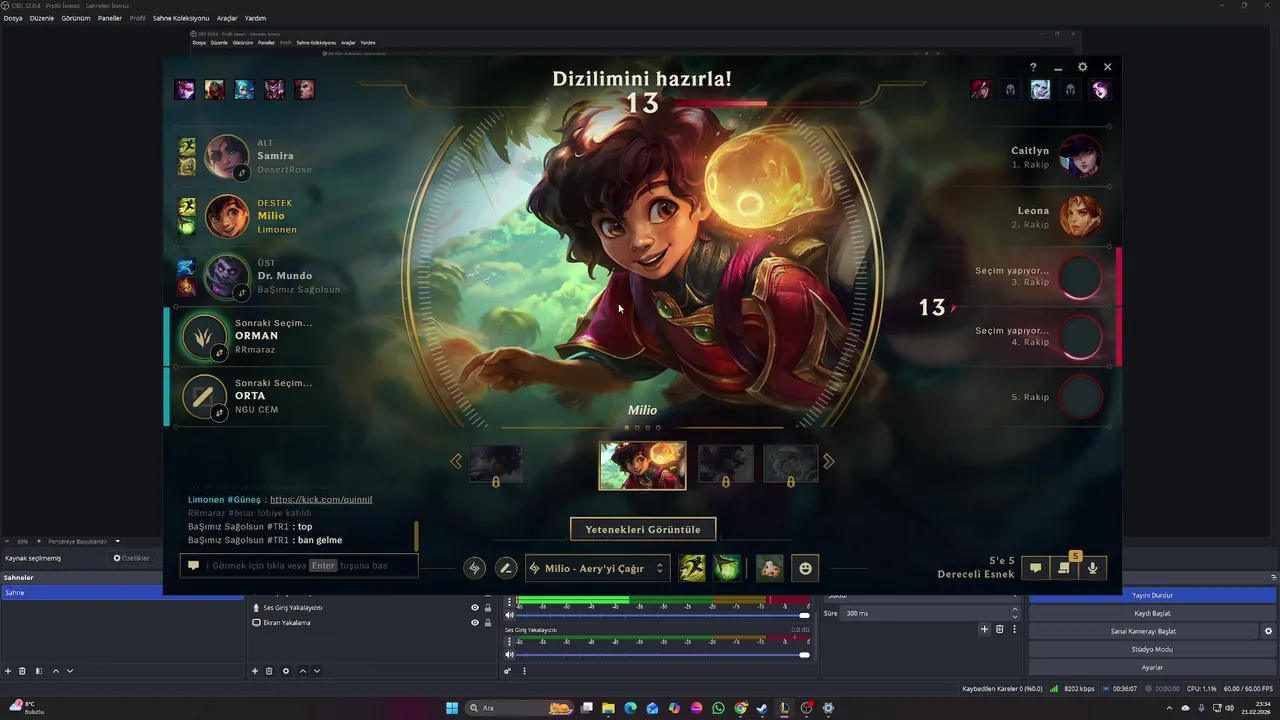Click Sanal Kamerayı Başlat button

click(x=1143, y=631)
